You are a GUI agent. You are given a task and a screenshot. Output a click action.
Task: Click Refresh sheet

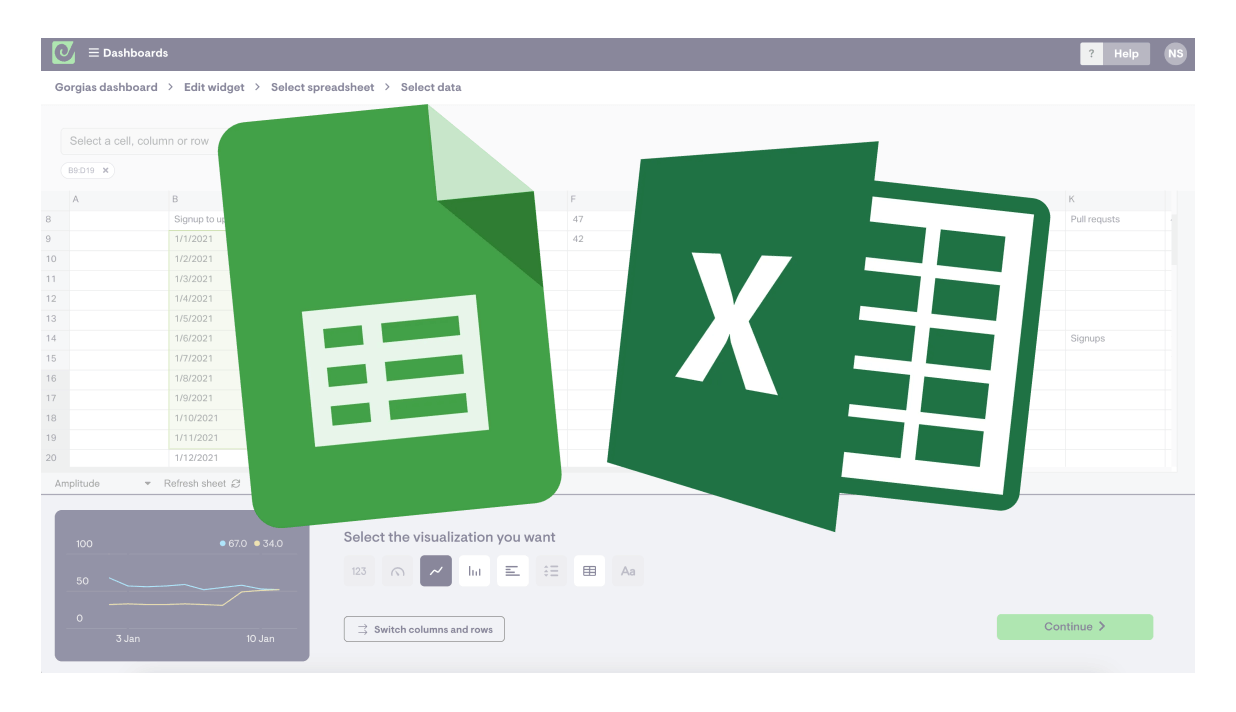pyautogui.click(x=202, y=484)
